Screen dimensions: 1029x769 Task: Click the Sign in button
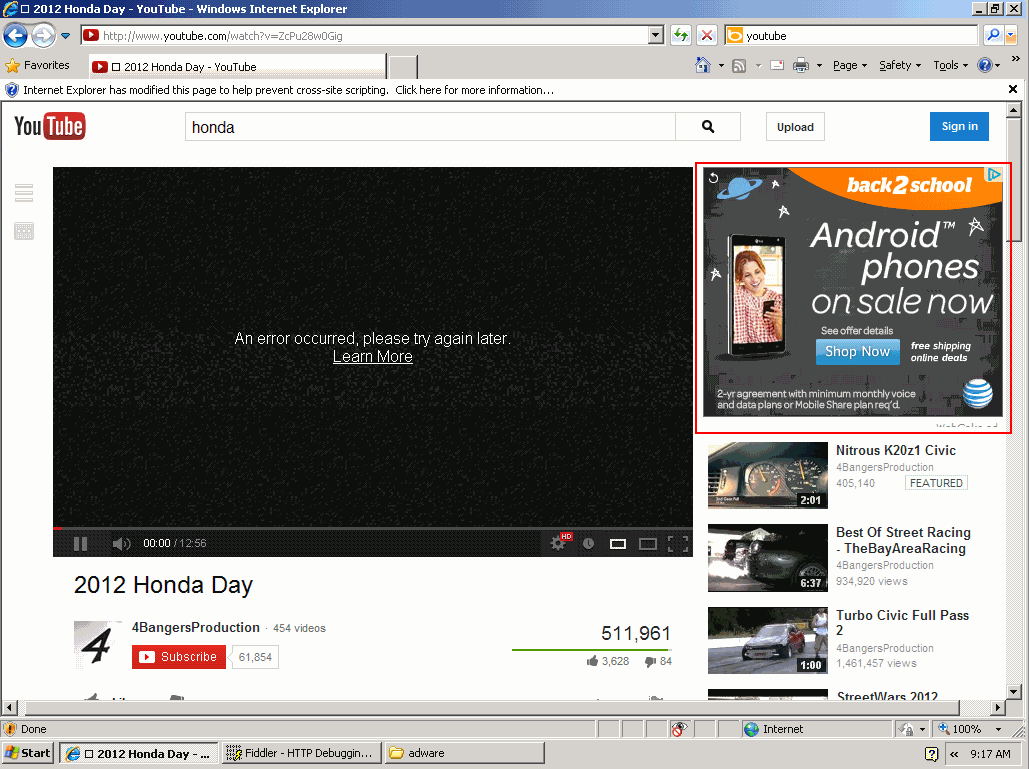(959, 127)
